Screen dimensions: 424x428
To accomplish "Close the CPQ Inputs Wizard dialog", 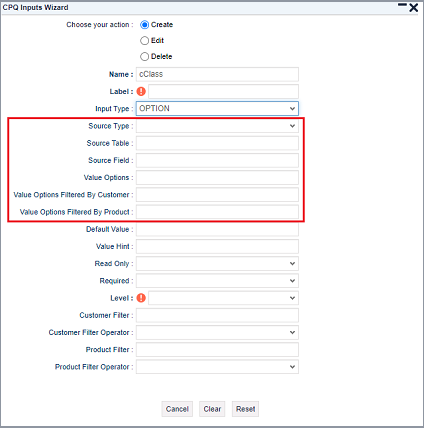I will pyautogui.click(x=414, y=7).
